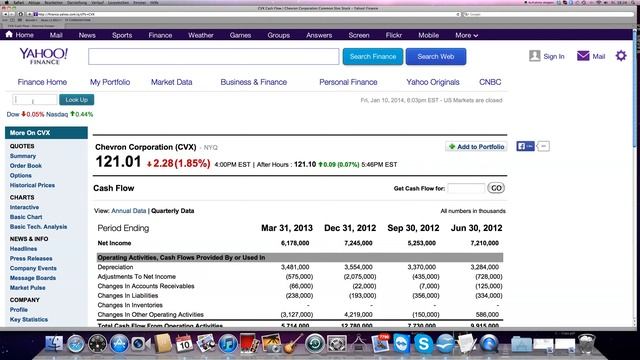640x360 pixels.
Task: Click the GO button for cash flow
Action: (x=496, y=188)
